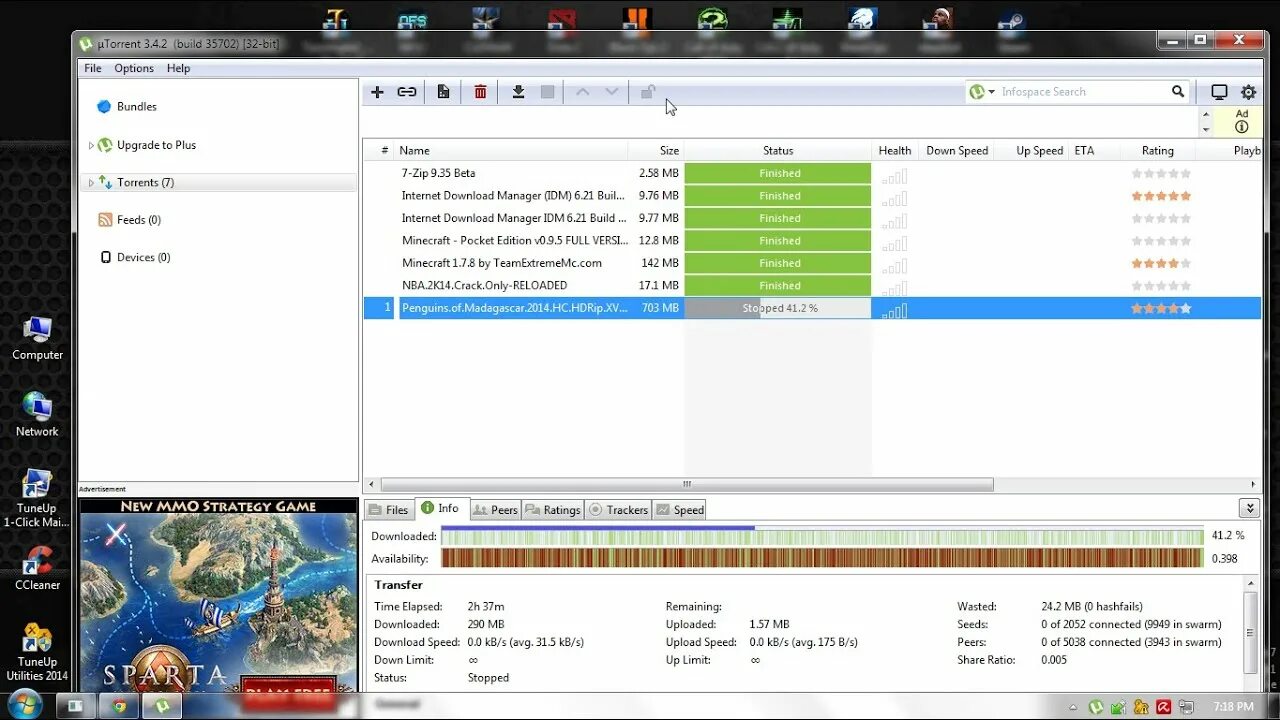Click the Stop torrent square icon

pos(547,92)
